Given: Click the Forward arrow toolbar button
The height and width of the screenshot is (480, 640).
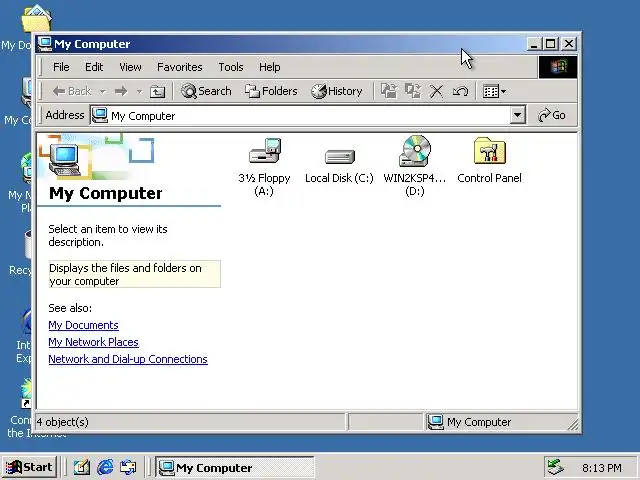Looking at the screenshot, I should click(x=121, y=91).
